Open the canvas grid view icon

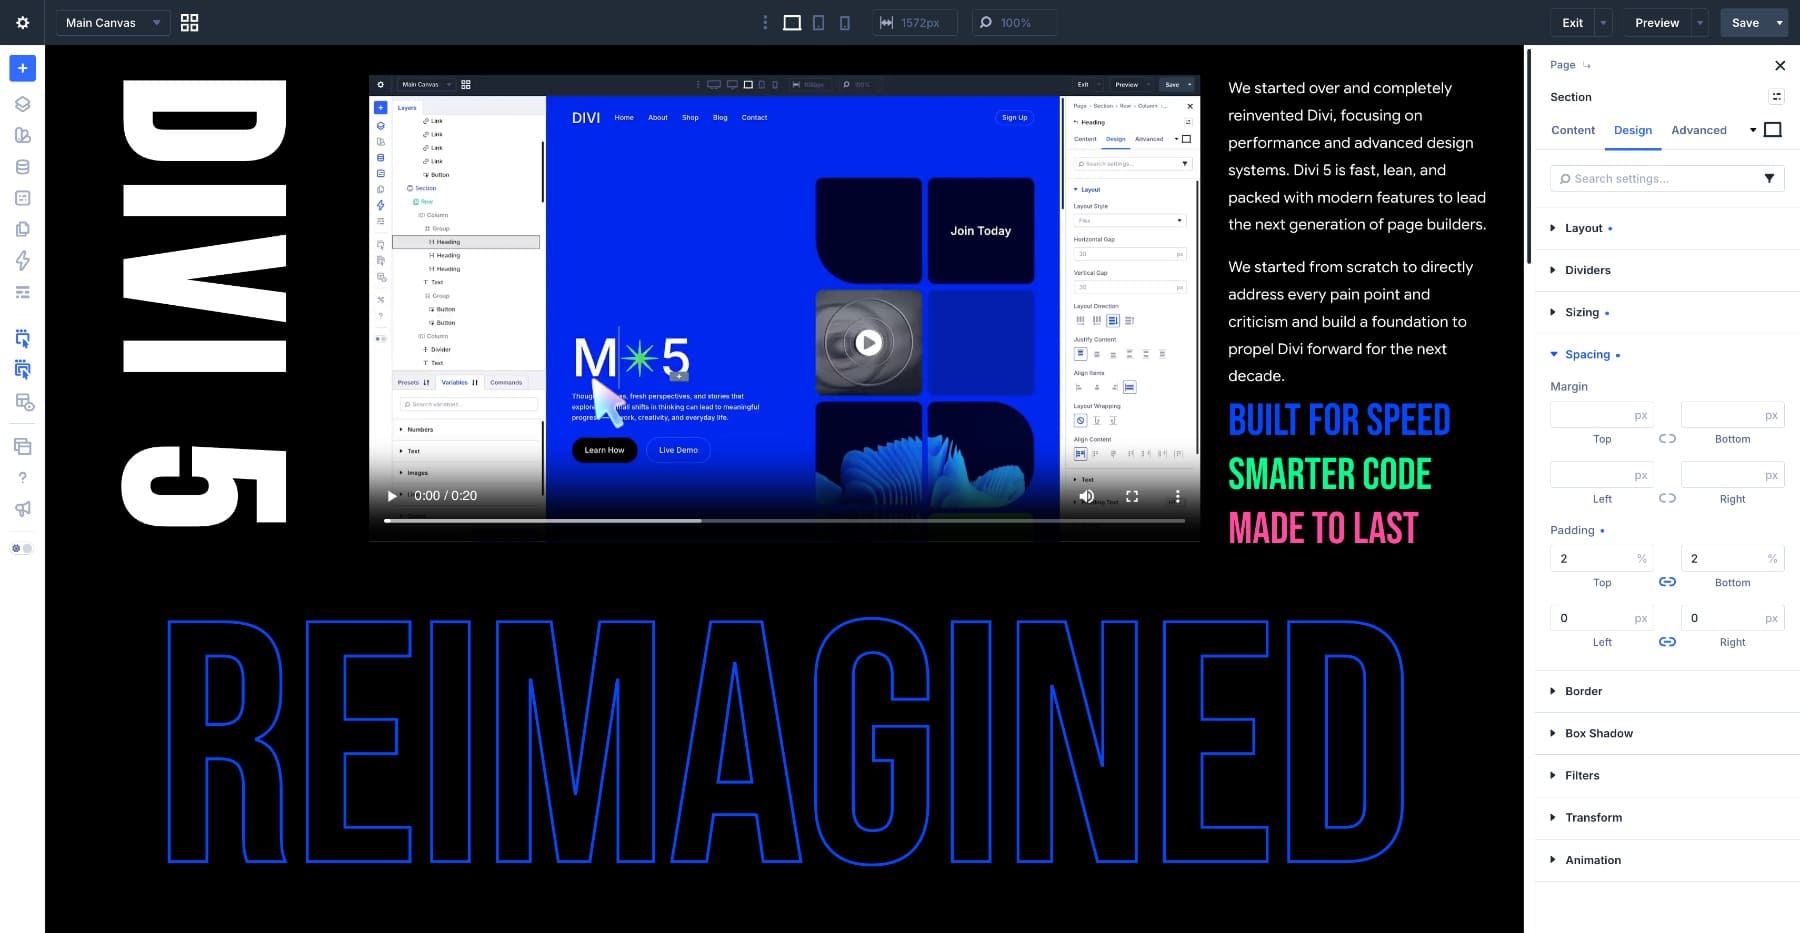(189, 22)
